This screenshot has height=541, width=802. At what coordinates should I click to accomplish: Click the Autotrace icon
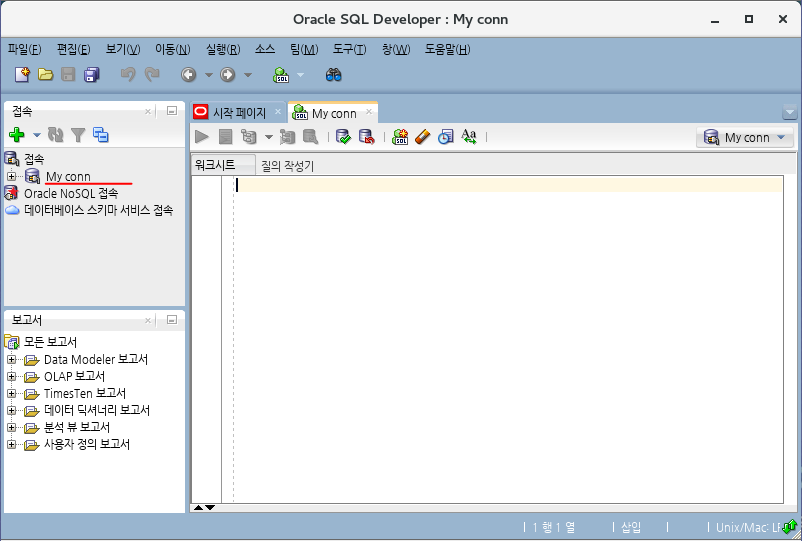pyautogui.click(x=287, y=137)
